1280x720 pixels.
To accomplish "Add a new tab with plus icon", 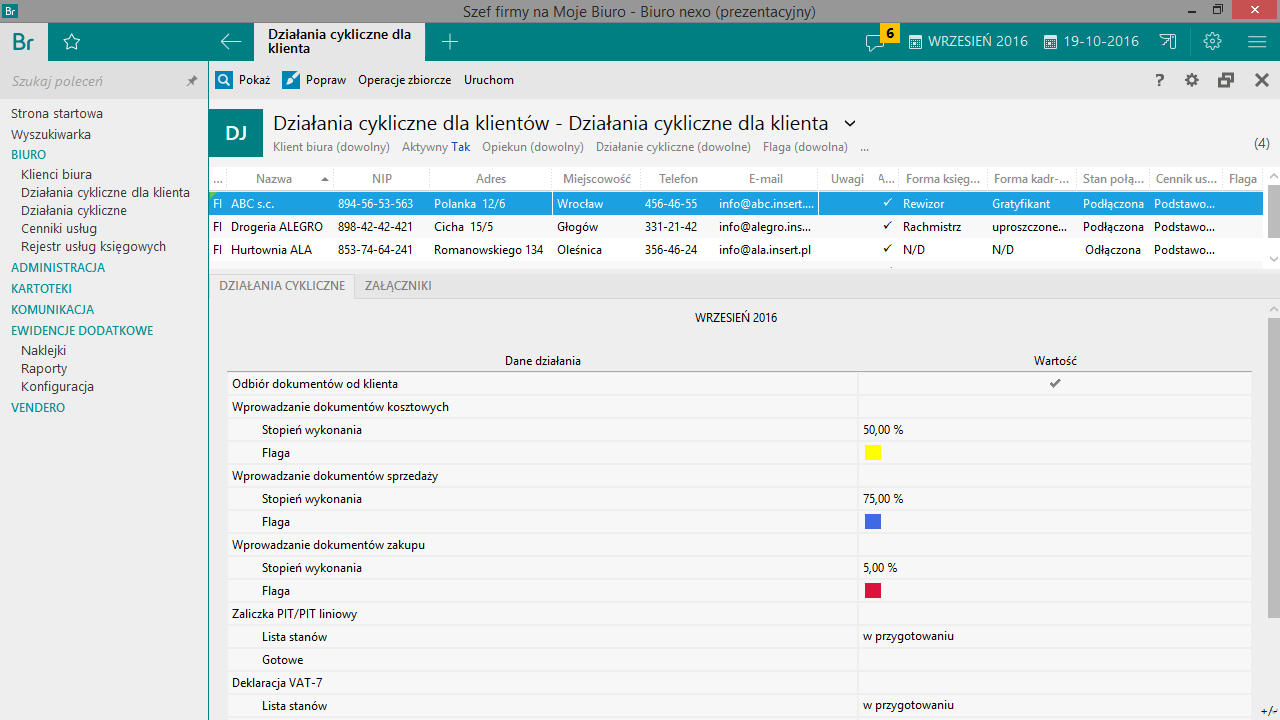I will (450, 42).
